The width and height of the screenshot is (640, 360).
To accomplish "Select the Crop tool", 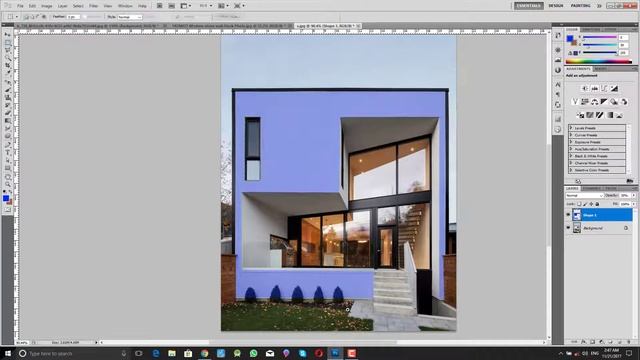I will pyautogui.click(x=7, y=66).
